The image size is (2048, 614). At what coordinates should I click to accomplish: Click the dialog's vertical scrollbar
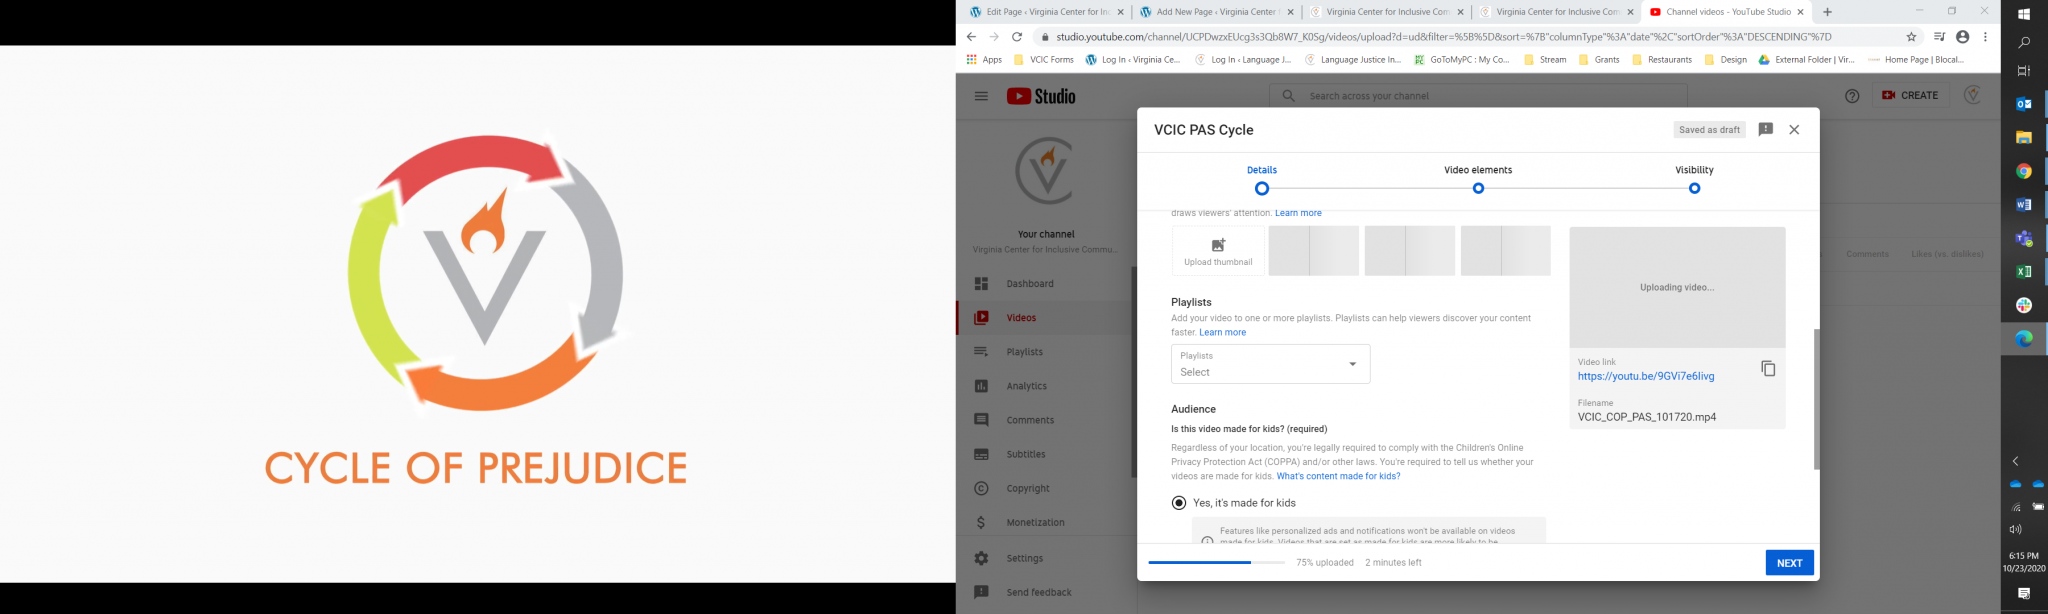point(1816,399)
